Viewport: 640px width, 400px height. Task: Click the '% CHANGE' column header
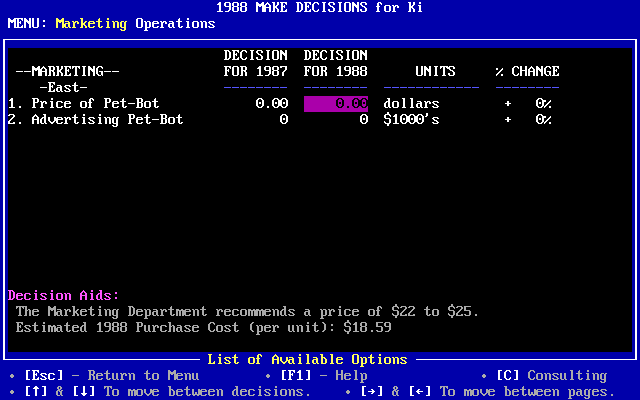[x=527, y=72]
